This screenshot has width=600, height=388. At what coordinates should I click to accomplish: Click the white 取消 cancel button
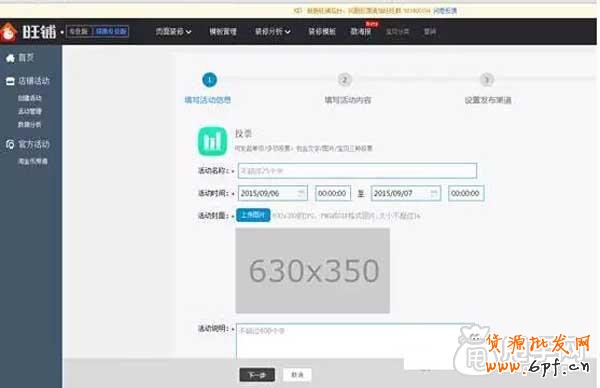point(297,375)
